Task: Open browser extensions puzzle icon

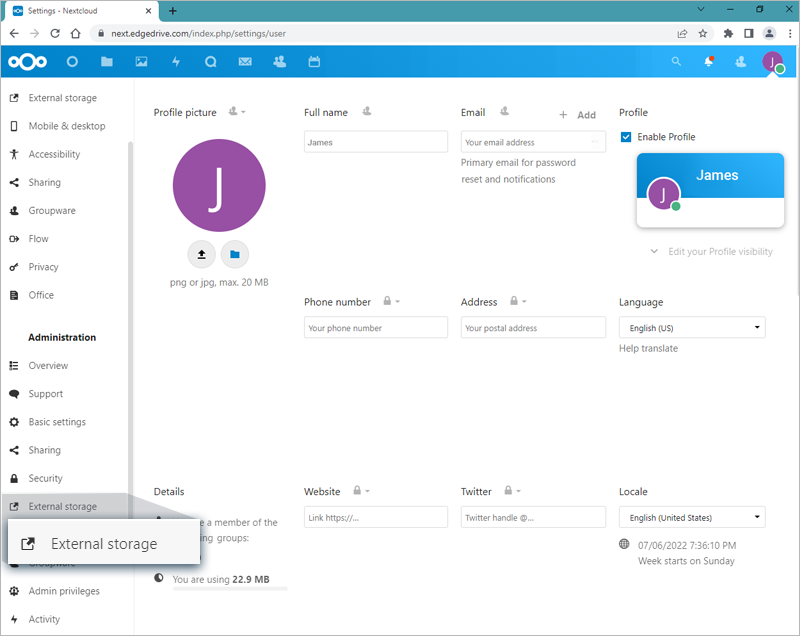Action: 728,34
